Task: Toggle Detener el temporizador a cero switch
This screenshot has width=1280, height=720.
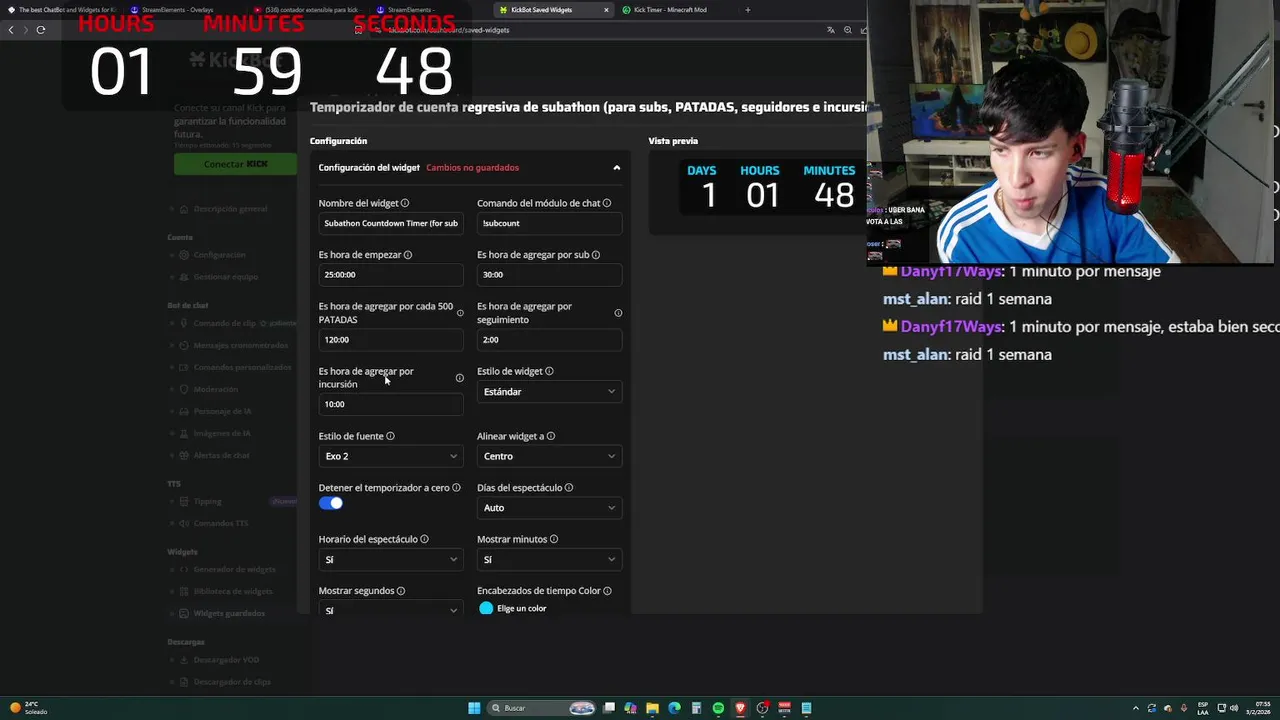Action: (331, 503)
